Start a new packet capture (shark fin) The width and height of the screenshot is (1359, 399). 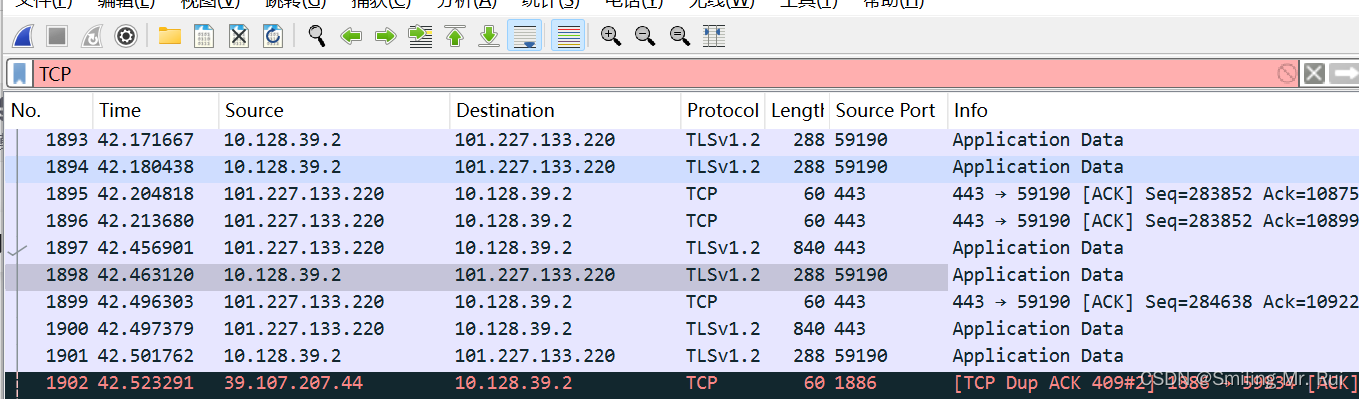(24, 37)
